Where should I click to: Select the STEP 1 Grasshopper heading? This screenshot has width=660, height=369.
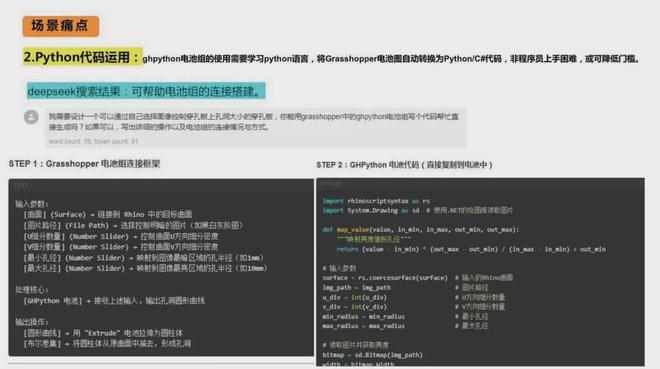(x=84, y=164)
